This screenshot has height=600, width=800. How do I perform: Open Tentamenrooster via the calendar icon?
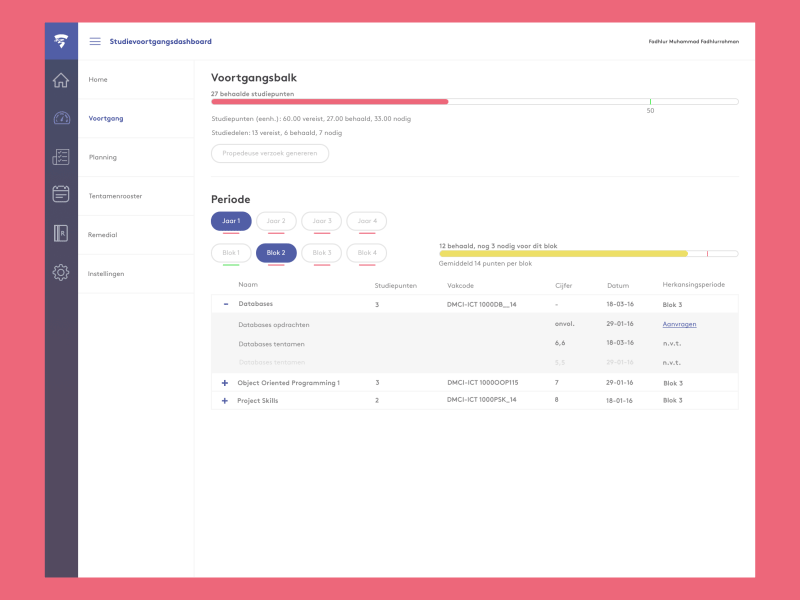pyautogui.click(x=60, y=196)
